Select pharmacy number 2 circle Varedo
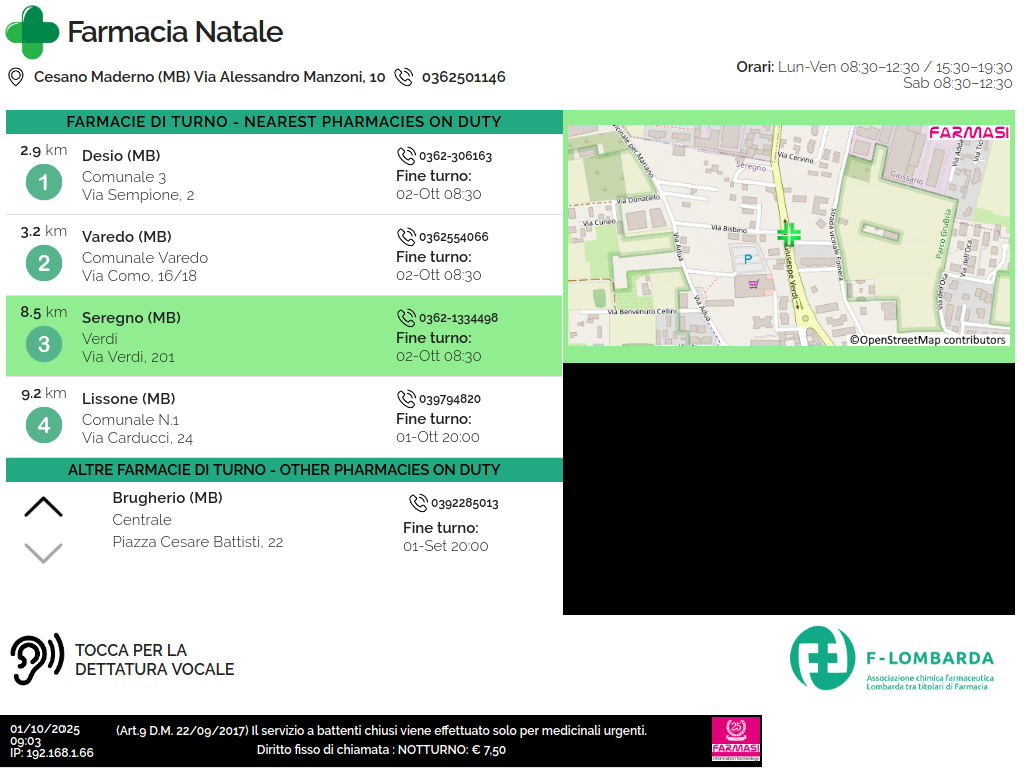The height and width of the screenshot is (768, 1024). pyautogui.click(x=44, y=263)
